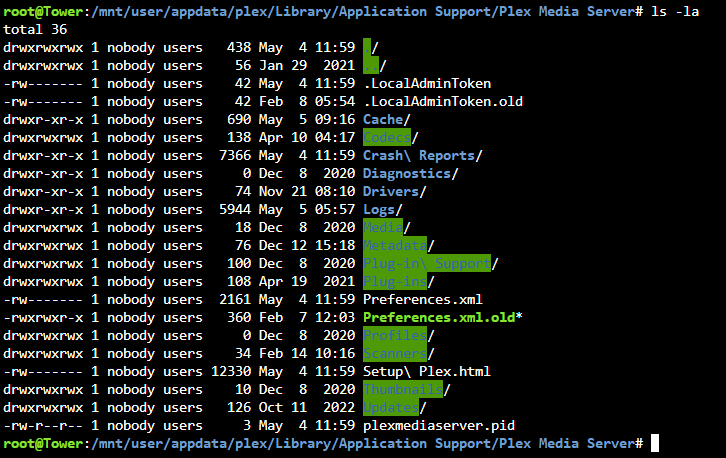The height and width of the screenshot is (458, 726).
Task: Click the time 09:16 on the Cache row
Action: (335, 119)
